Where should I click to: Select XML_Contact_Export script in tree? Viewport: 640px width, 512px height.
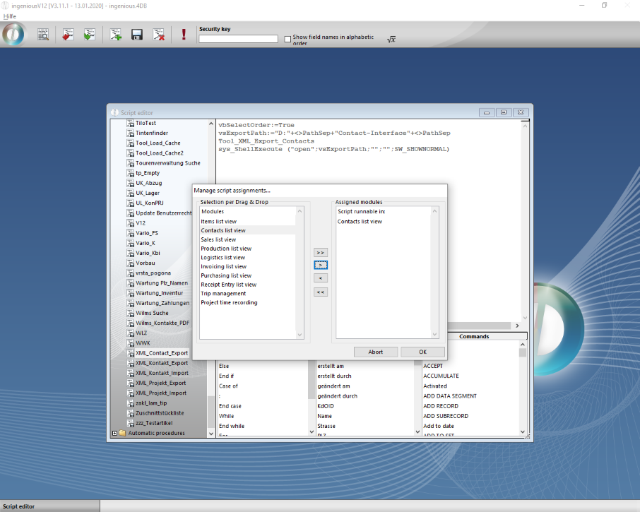click(x=162, y=353)
